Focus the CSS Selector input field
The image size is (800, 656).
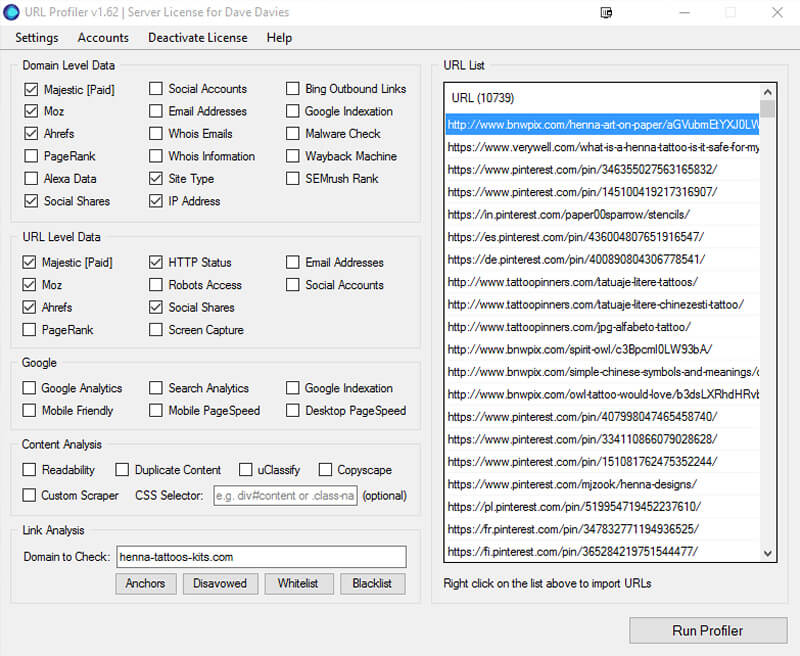coord(285,495)
